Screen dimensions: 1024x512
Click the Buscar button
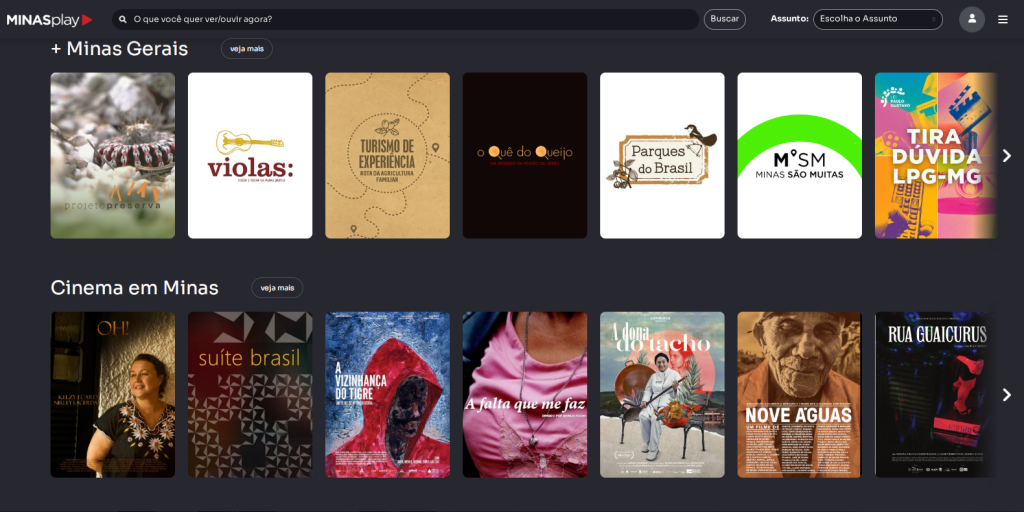coord(724,19)
